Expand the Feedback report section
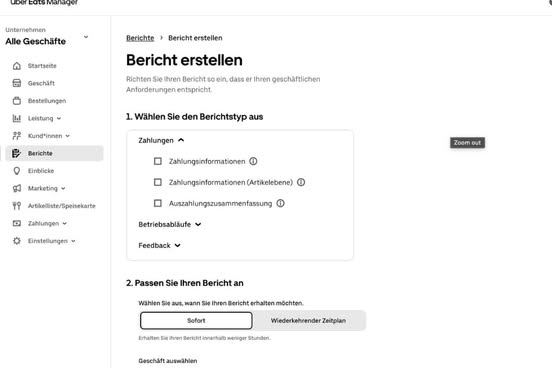Image resolution: width=552 pixels, height=368 pixels. point(159,245)
